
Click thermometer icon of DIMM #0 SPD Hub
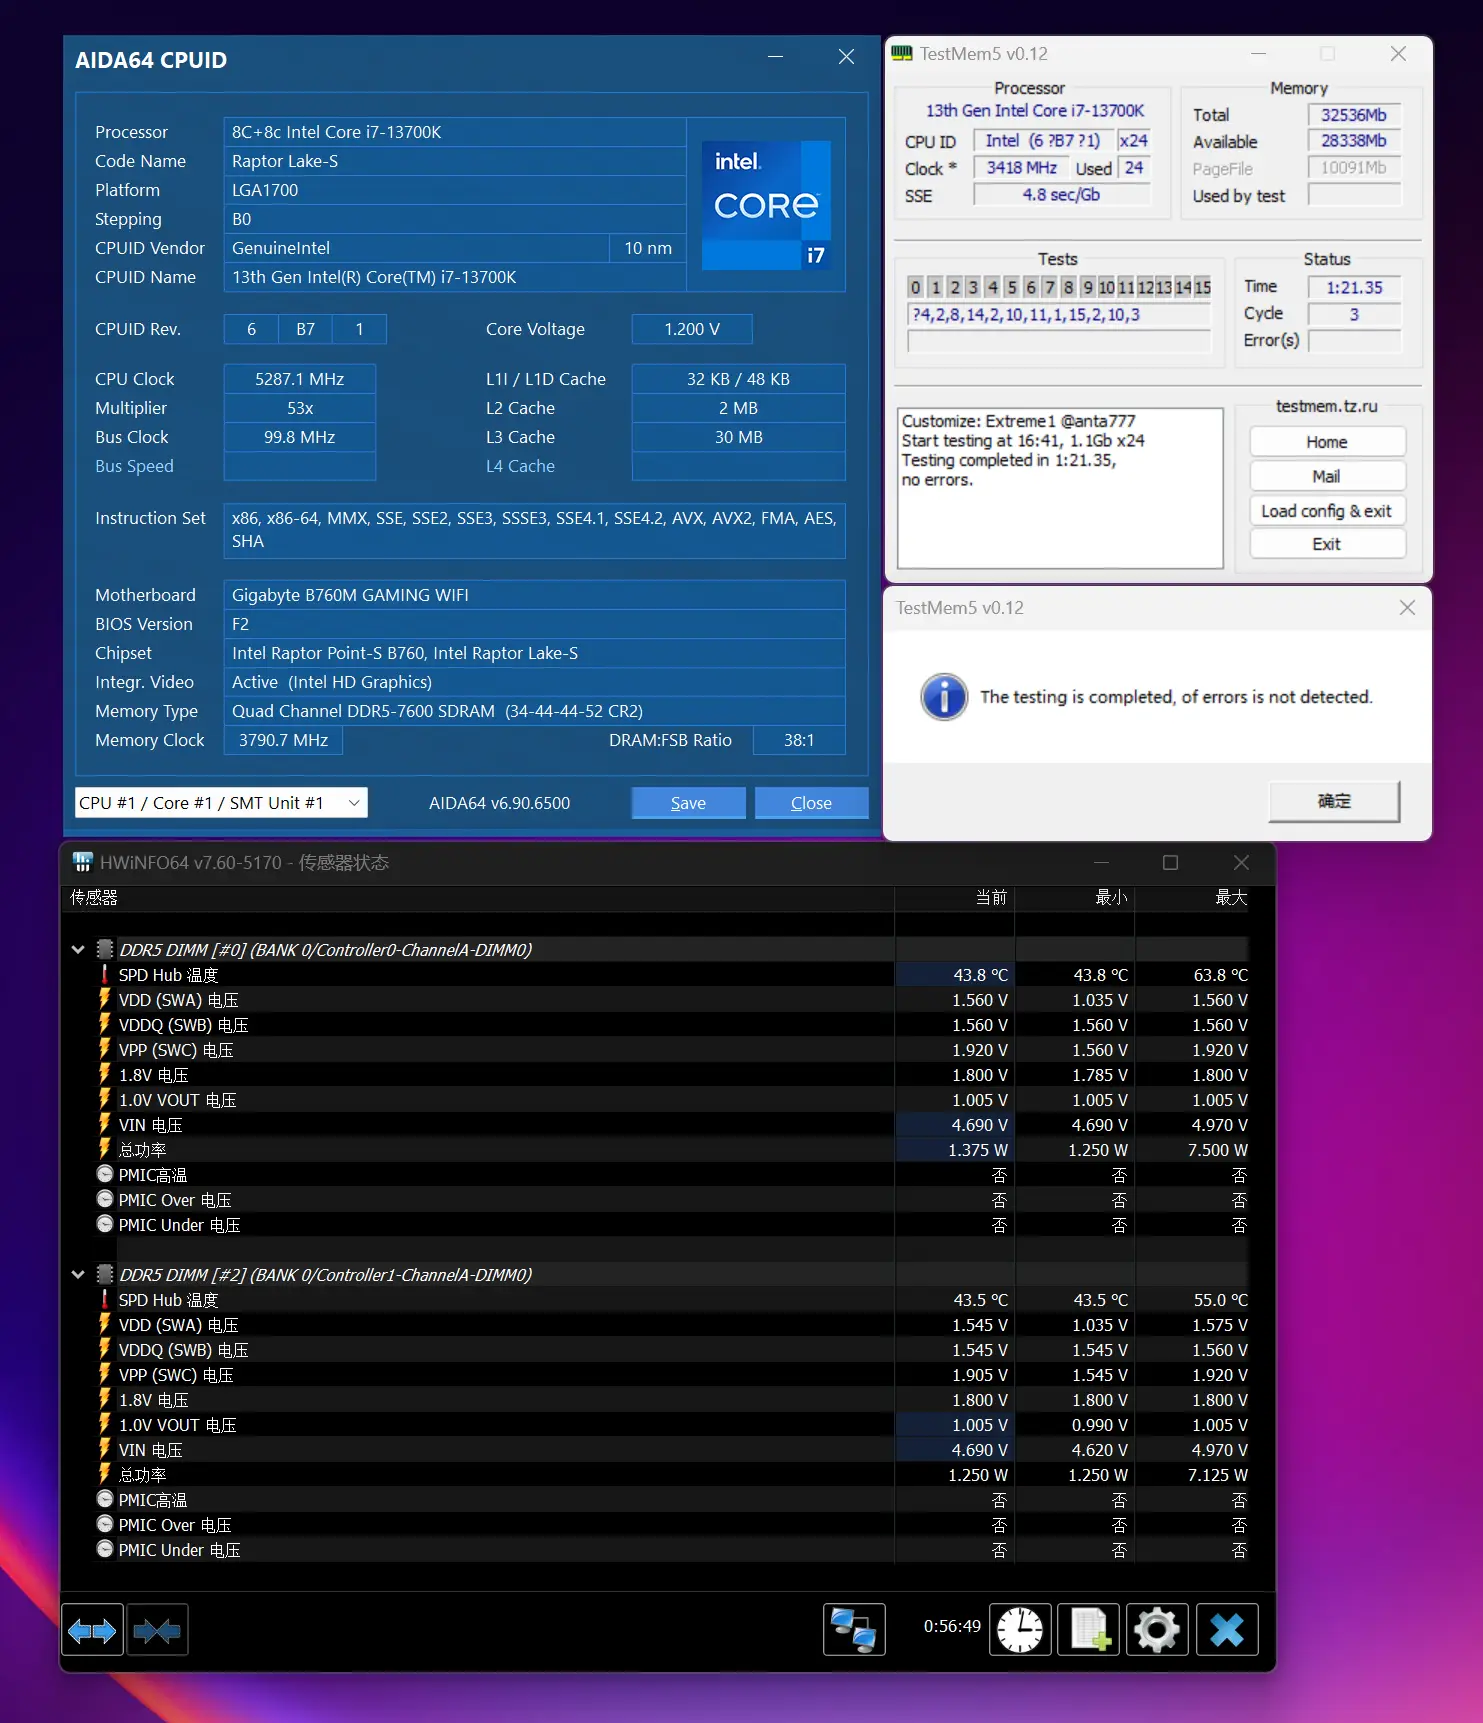(105, 974)
